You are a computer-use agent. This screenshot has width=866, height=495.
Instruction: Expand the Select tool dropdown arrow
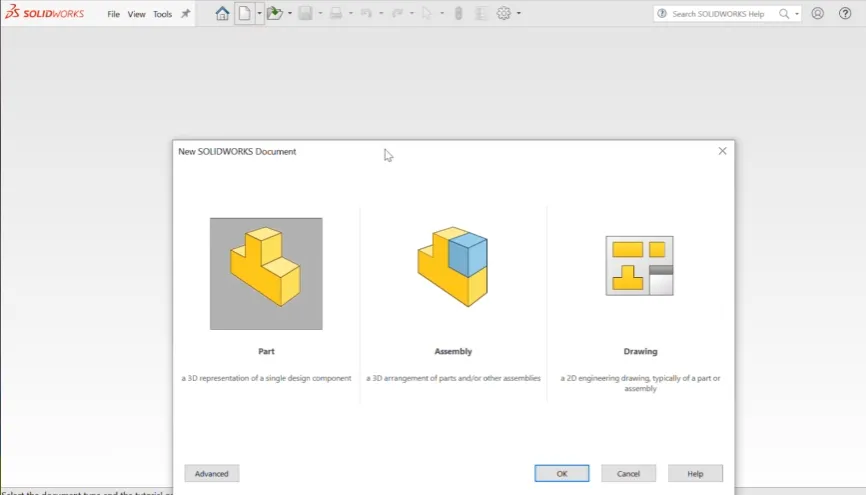(x=442, y=13)
